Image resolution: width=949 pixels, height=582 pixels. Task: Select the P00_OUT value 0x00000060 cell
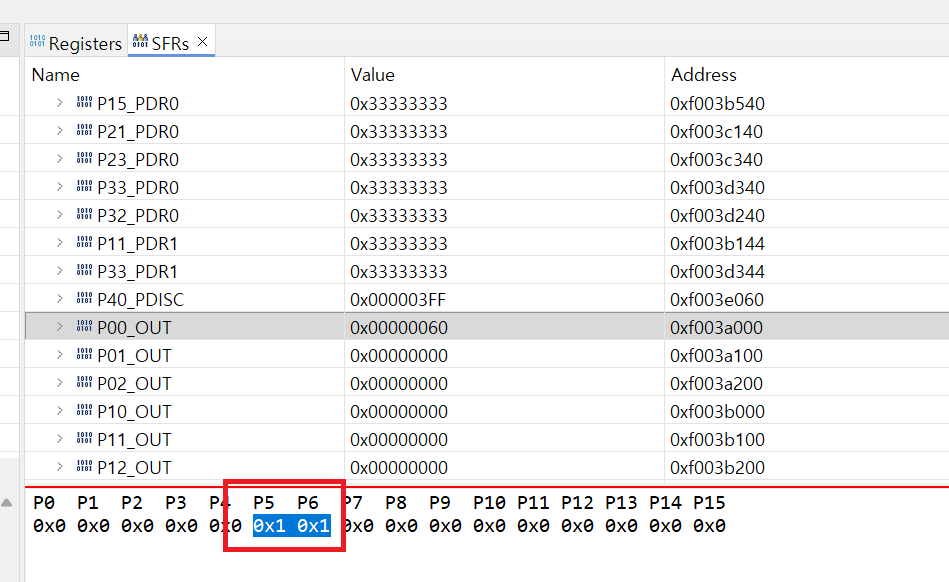[x=399, y=327]
